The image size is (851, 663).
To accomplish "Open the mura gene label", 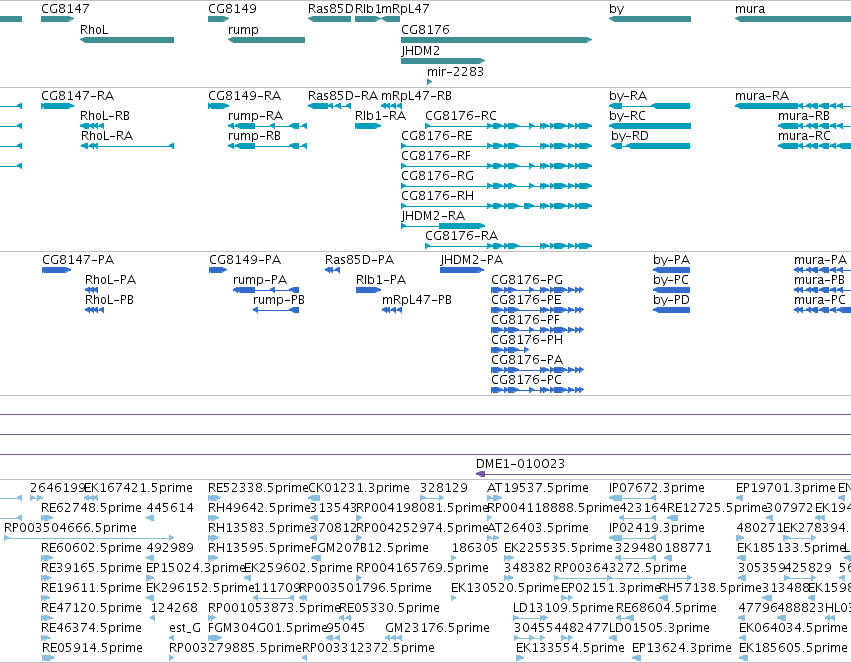I will point(750,9).
